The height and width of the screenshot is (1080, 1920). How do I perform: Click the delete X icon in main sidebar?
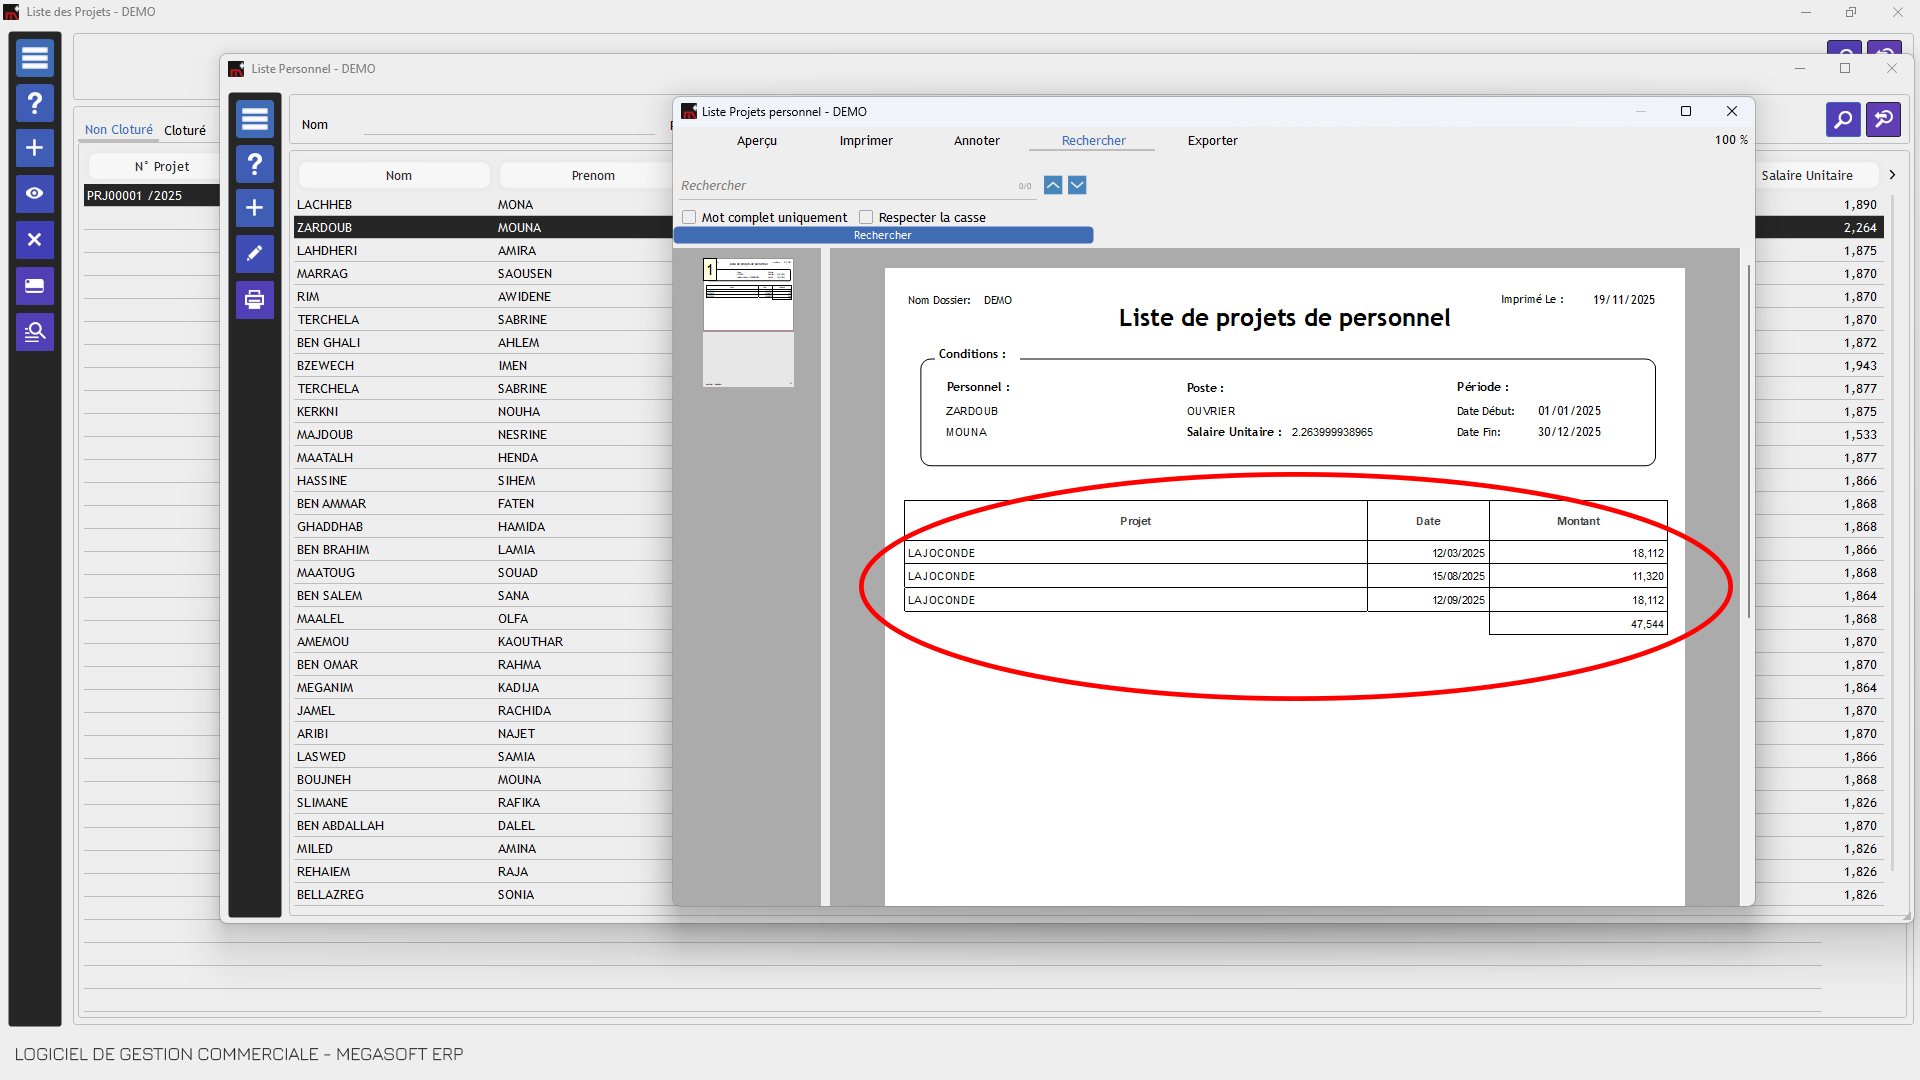(35, 240)
